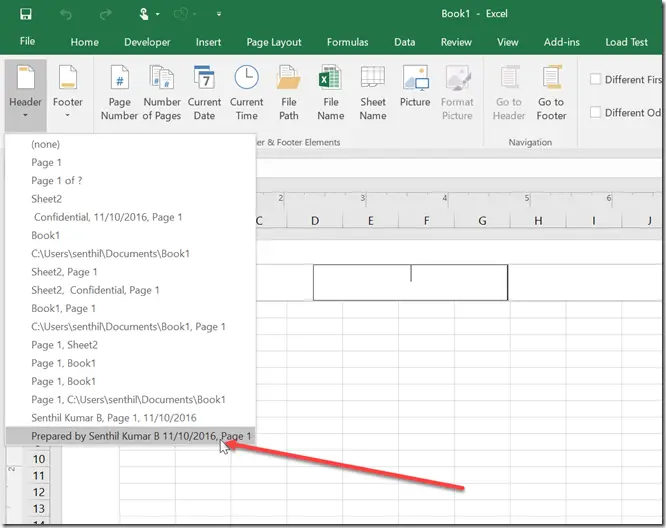Click Go to Footer button
The width and height of the screenshot is (666, 528).
pos(551,93)
